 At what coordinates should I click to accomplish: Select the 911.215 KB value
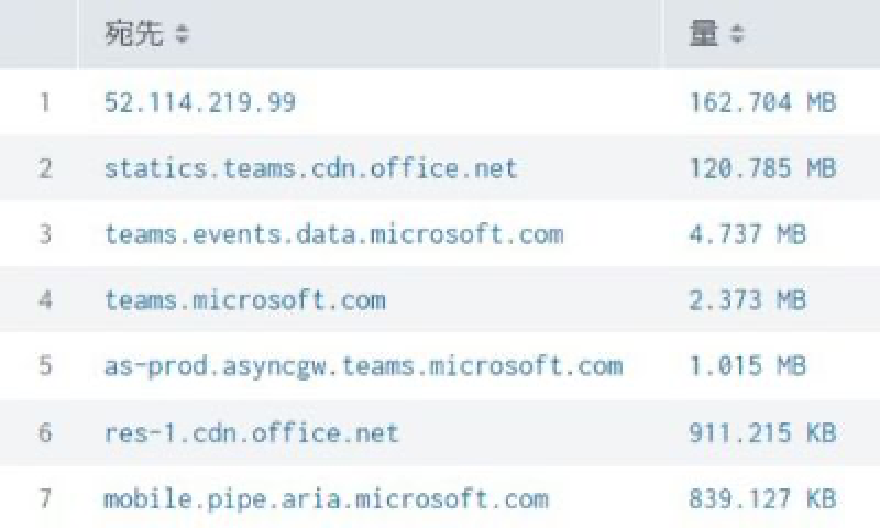[x=762, y=432]
